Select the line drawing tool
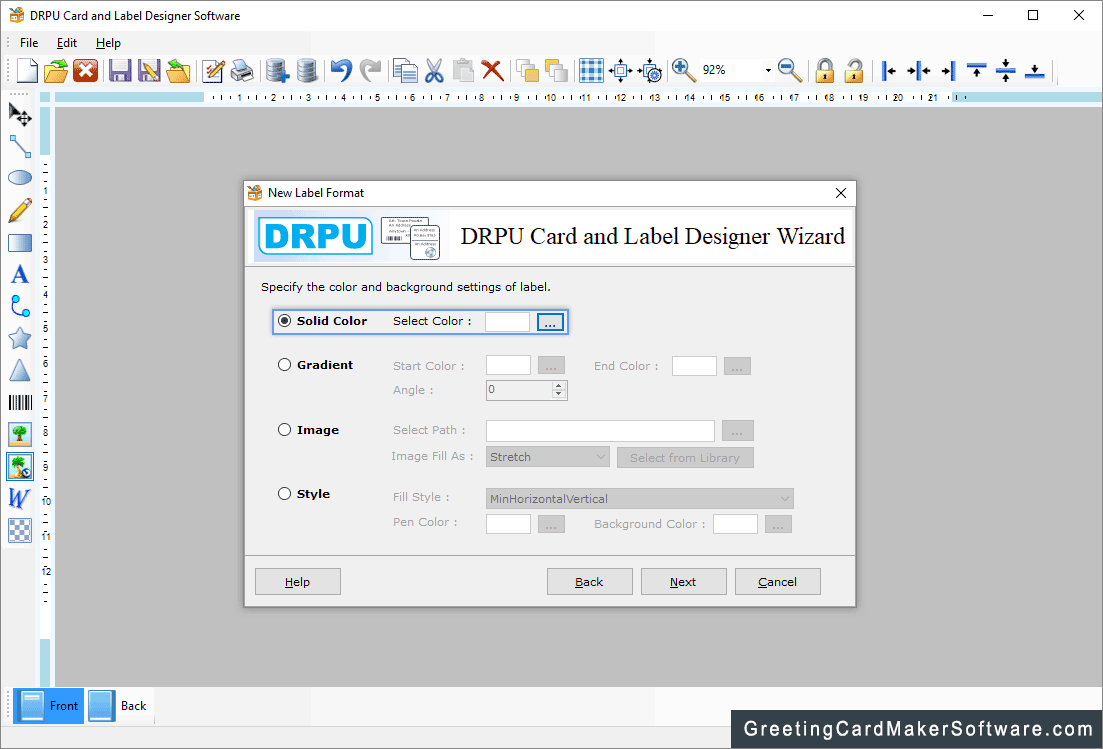This screenshot has width=1103, height=749. pyautogui.click(x=20, y=146)
